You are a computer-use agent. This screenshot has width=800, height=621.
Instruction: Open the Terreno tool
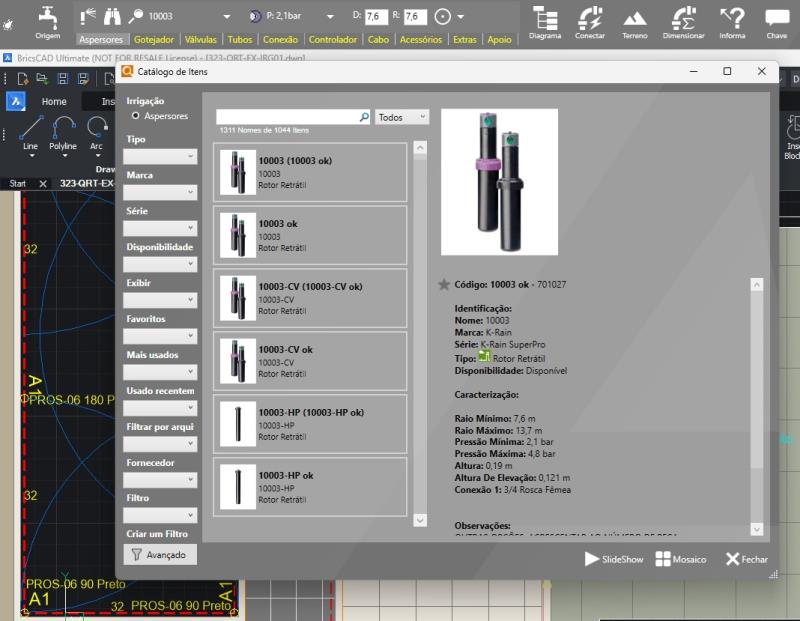(635, 18)
